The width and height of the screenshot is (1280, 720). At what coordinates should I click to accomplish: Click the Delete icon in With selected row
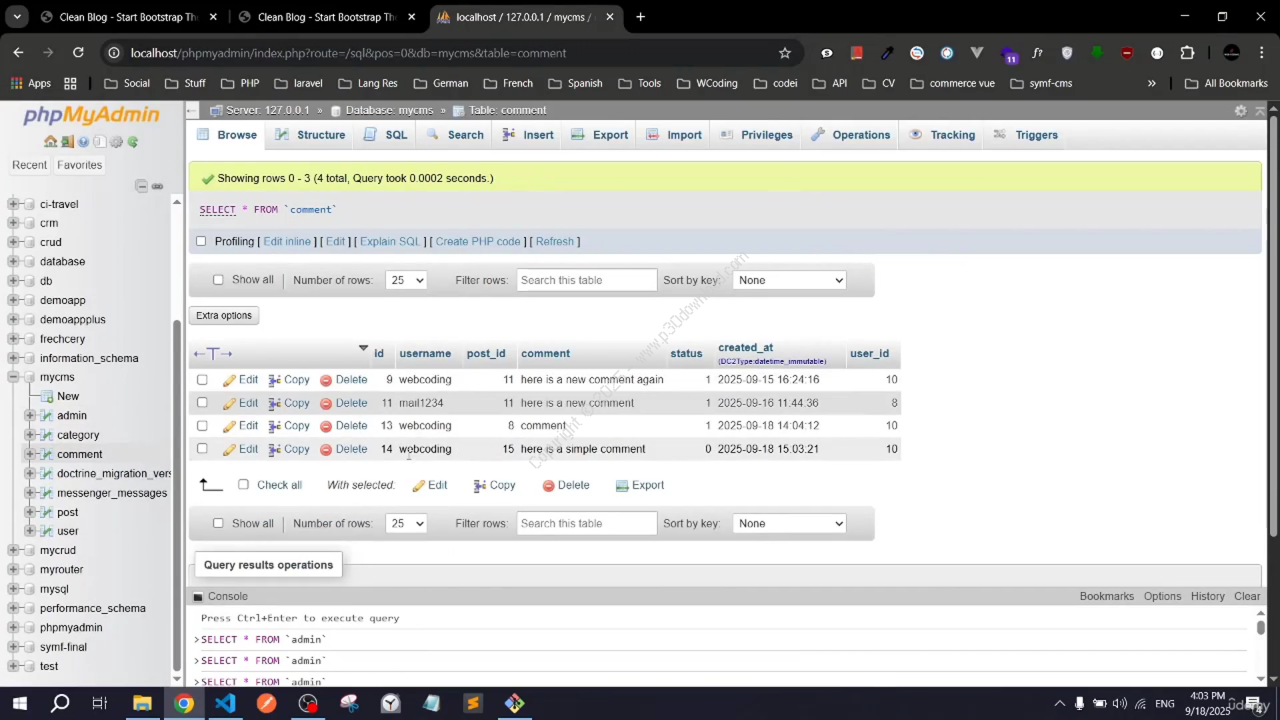548,485
